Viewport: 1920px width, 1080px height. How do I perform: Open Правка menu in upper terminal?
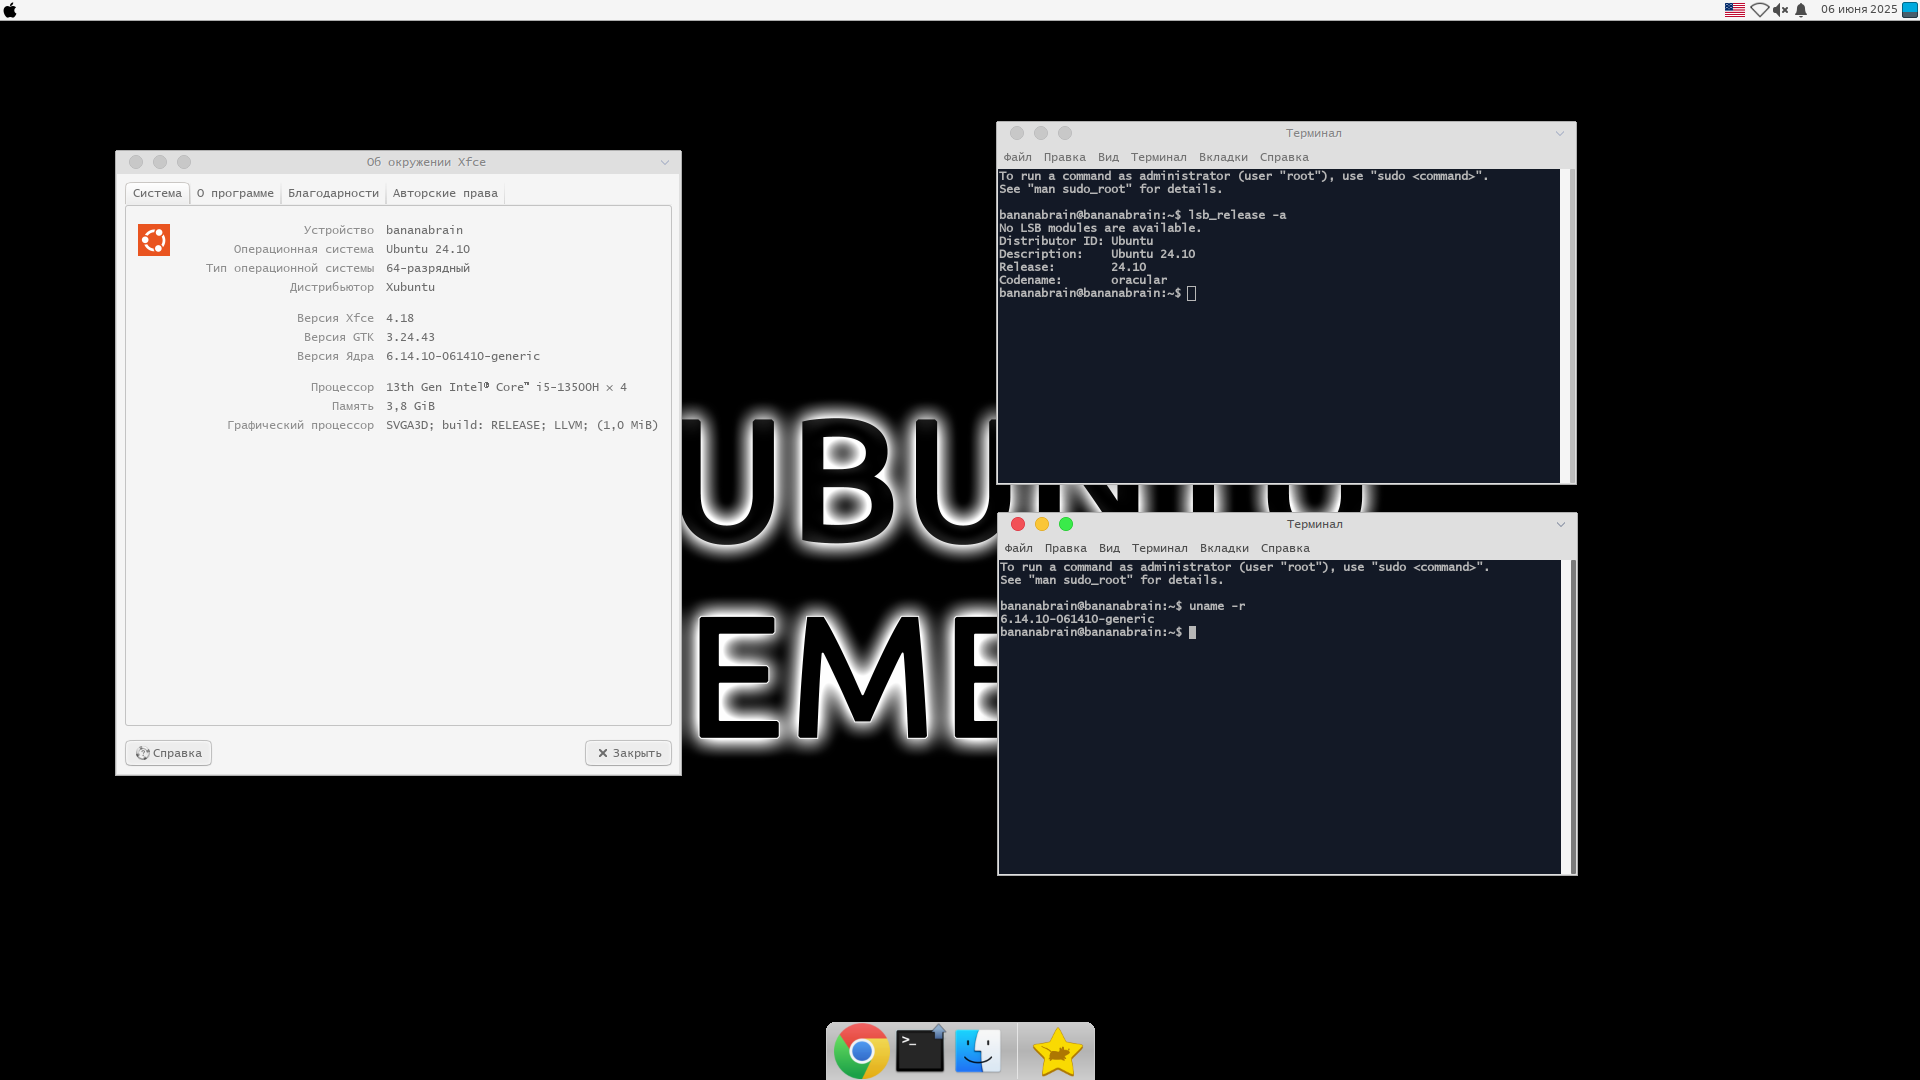pyautogui.click(x=1064, y=157)
